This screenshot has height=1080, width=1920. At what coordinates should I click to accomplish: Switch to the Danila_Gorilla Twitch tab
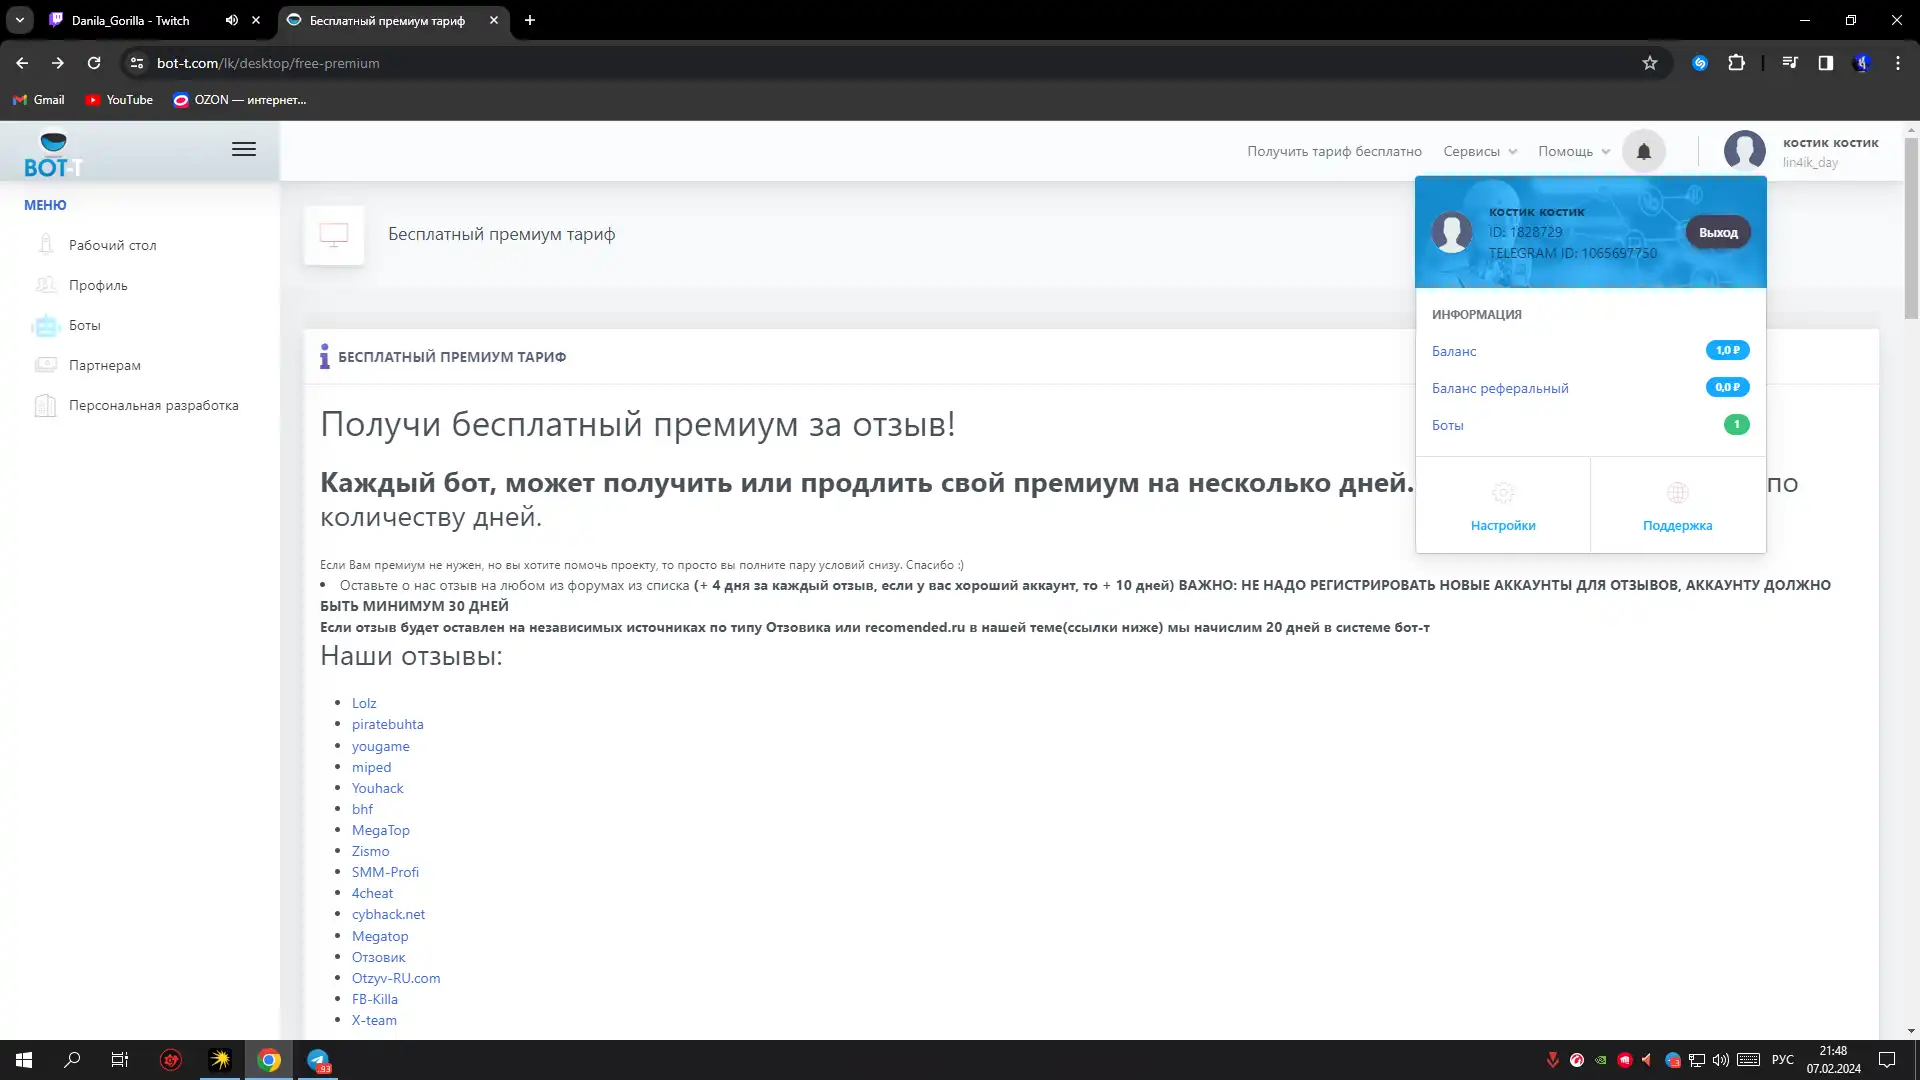pyautogui.click(x=130, y=20)
